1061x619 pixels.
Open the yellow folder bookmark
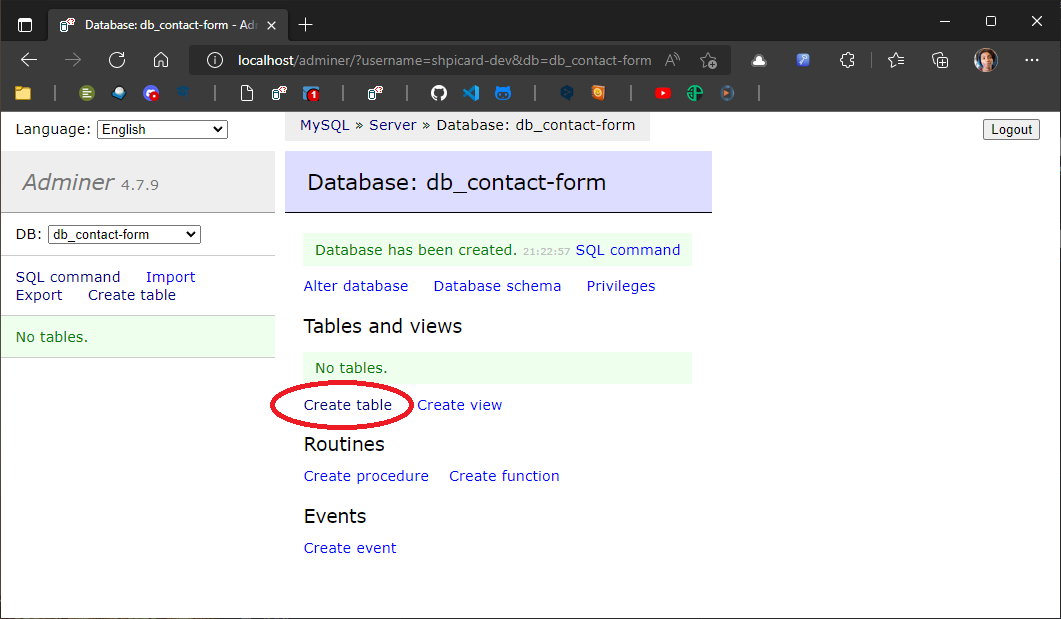(x=23, y=93)
